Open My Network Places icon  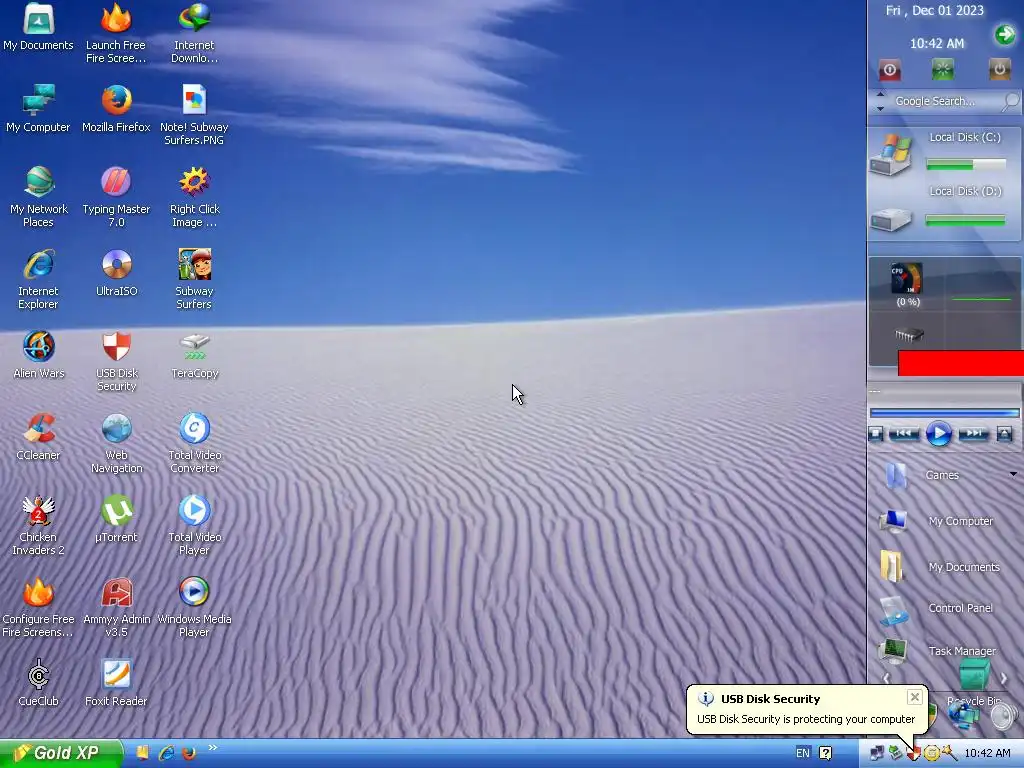[39, 197]
